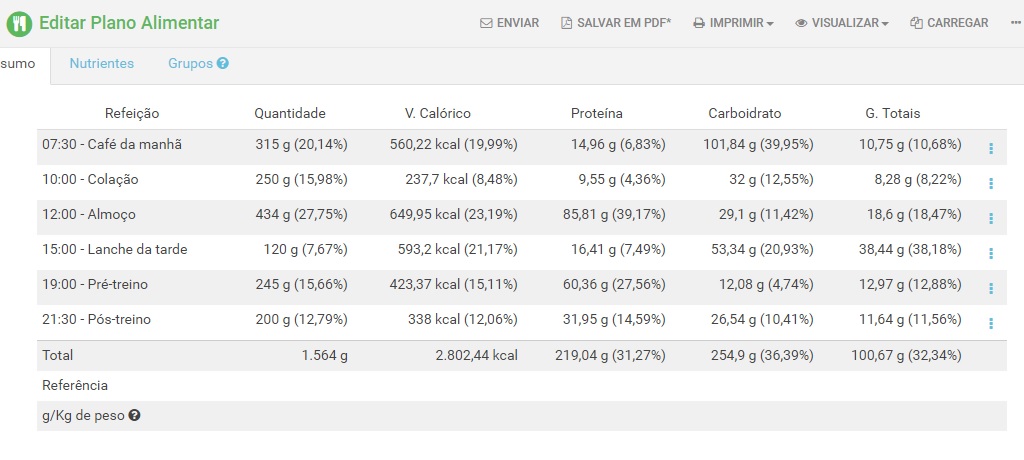Open three-dot menu for Colação row
This screenshot has height=460, width=1024.
[991, 184]
